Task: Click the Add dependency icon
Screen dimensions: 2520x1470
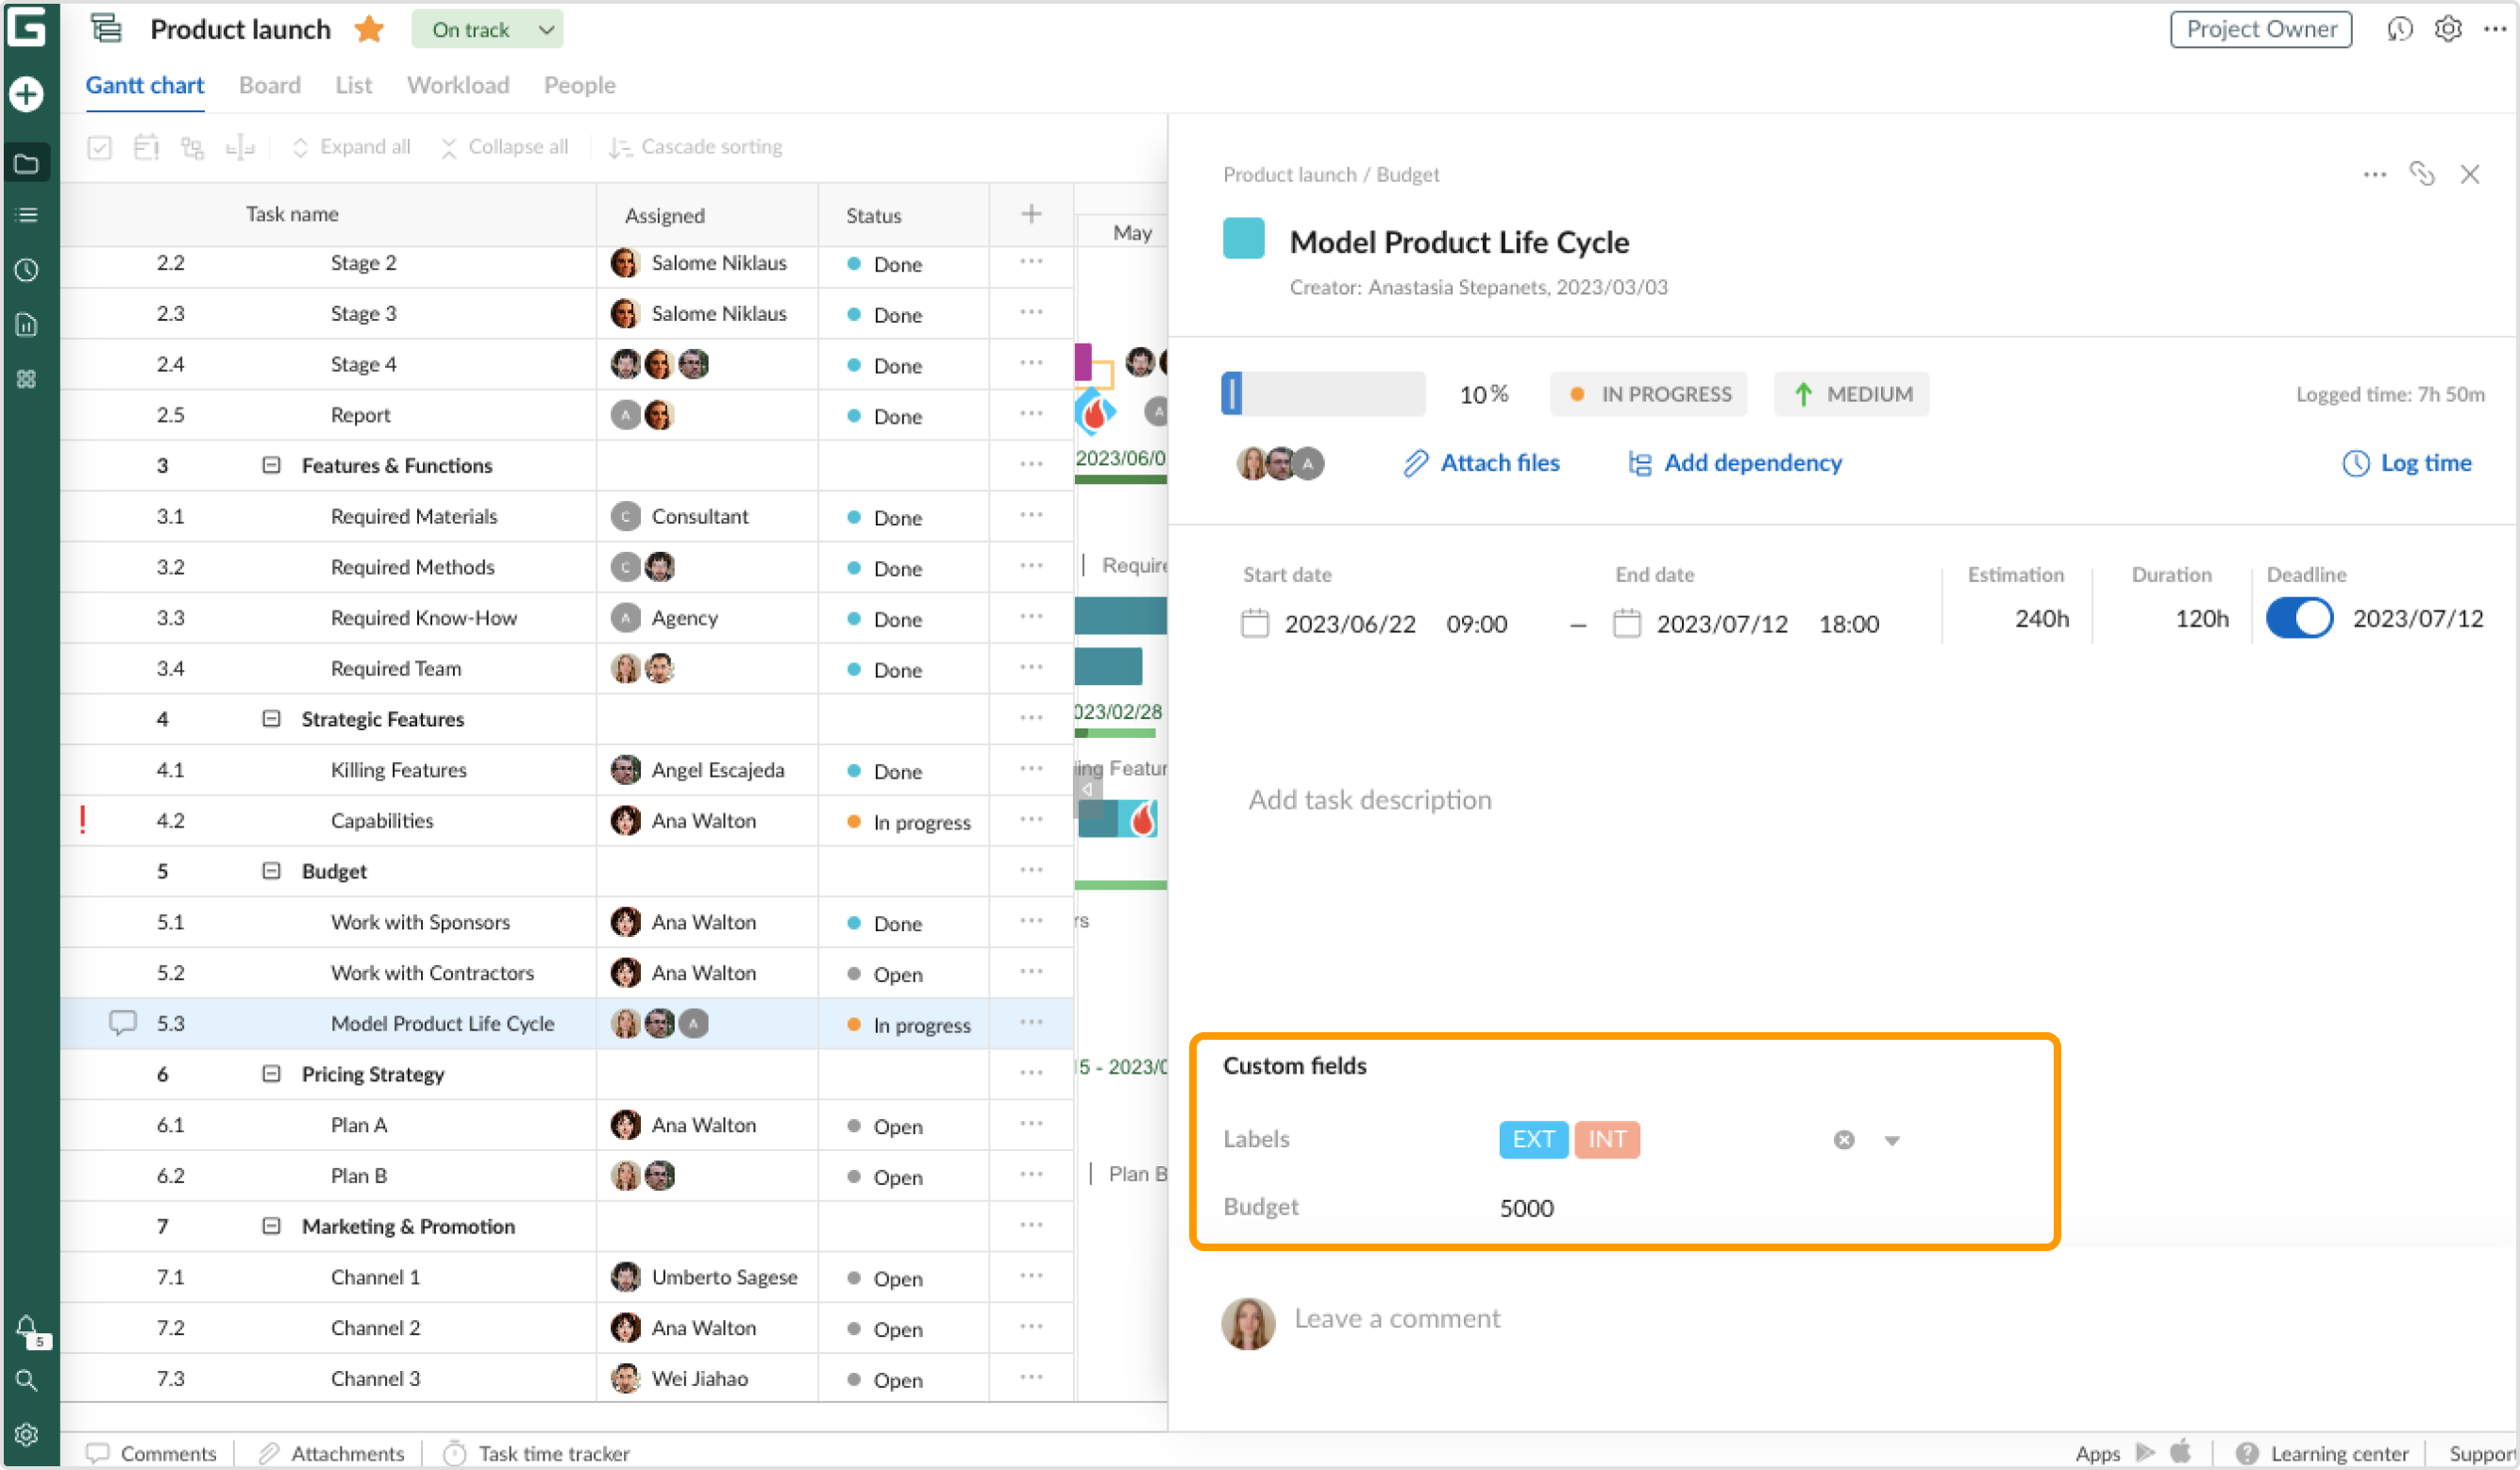Action: pos(1640,463)
